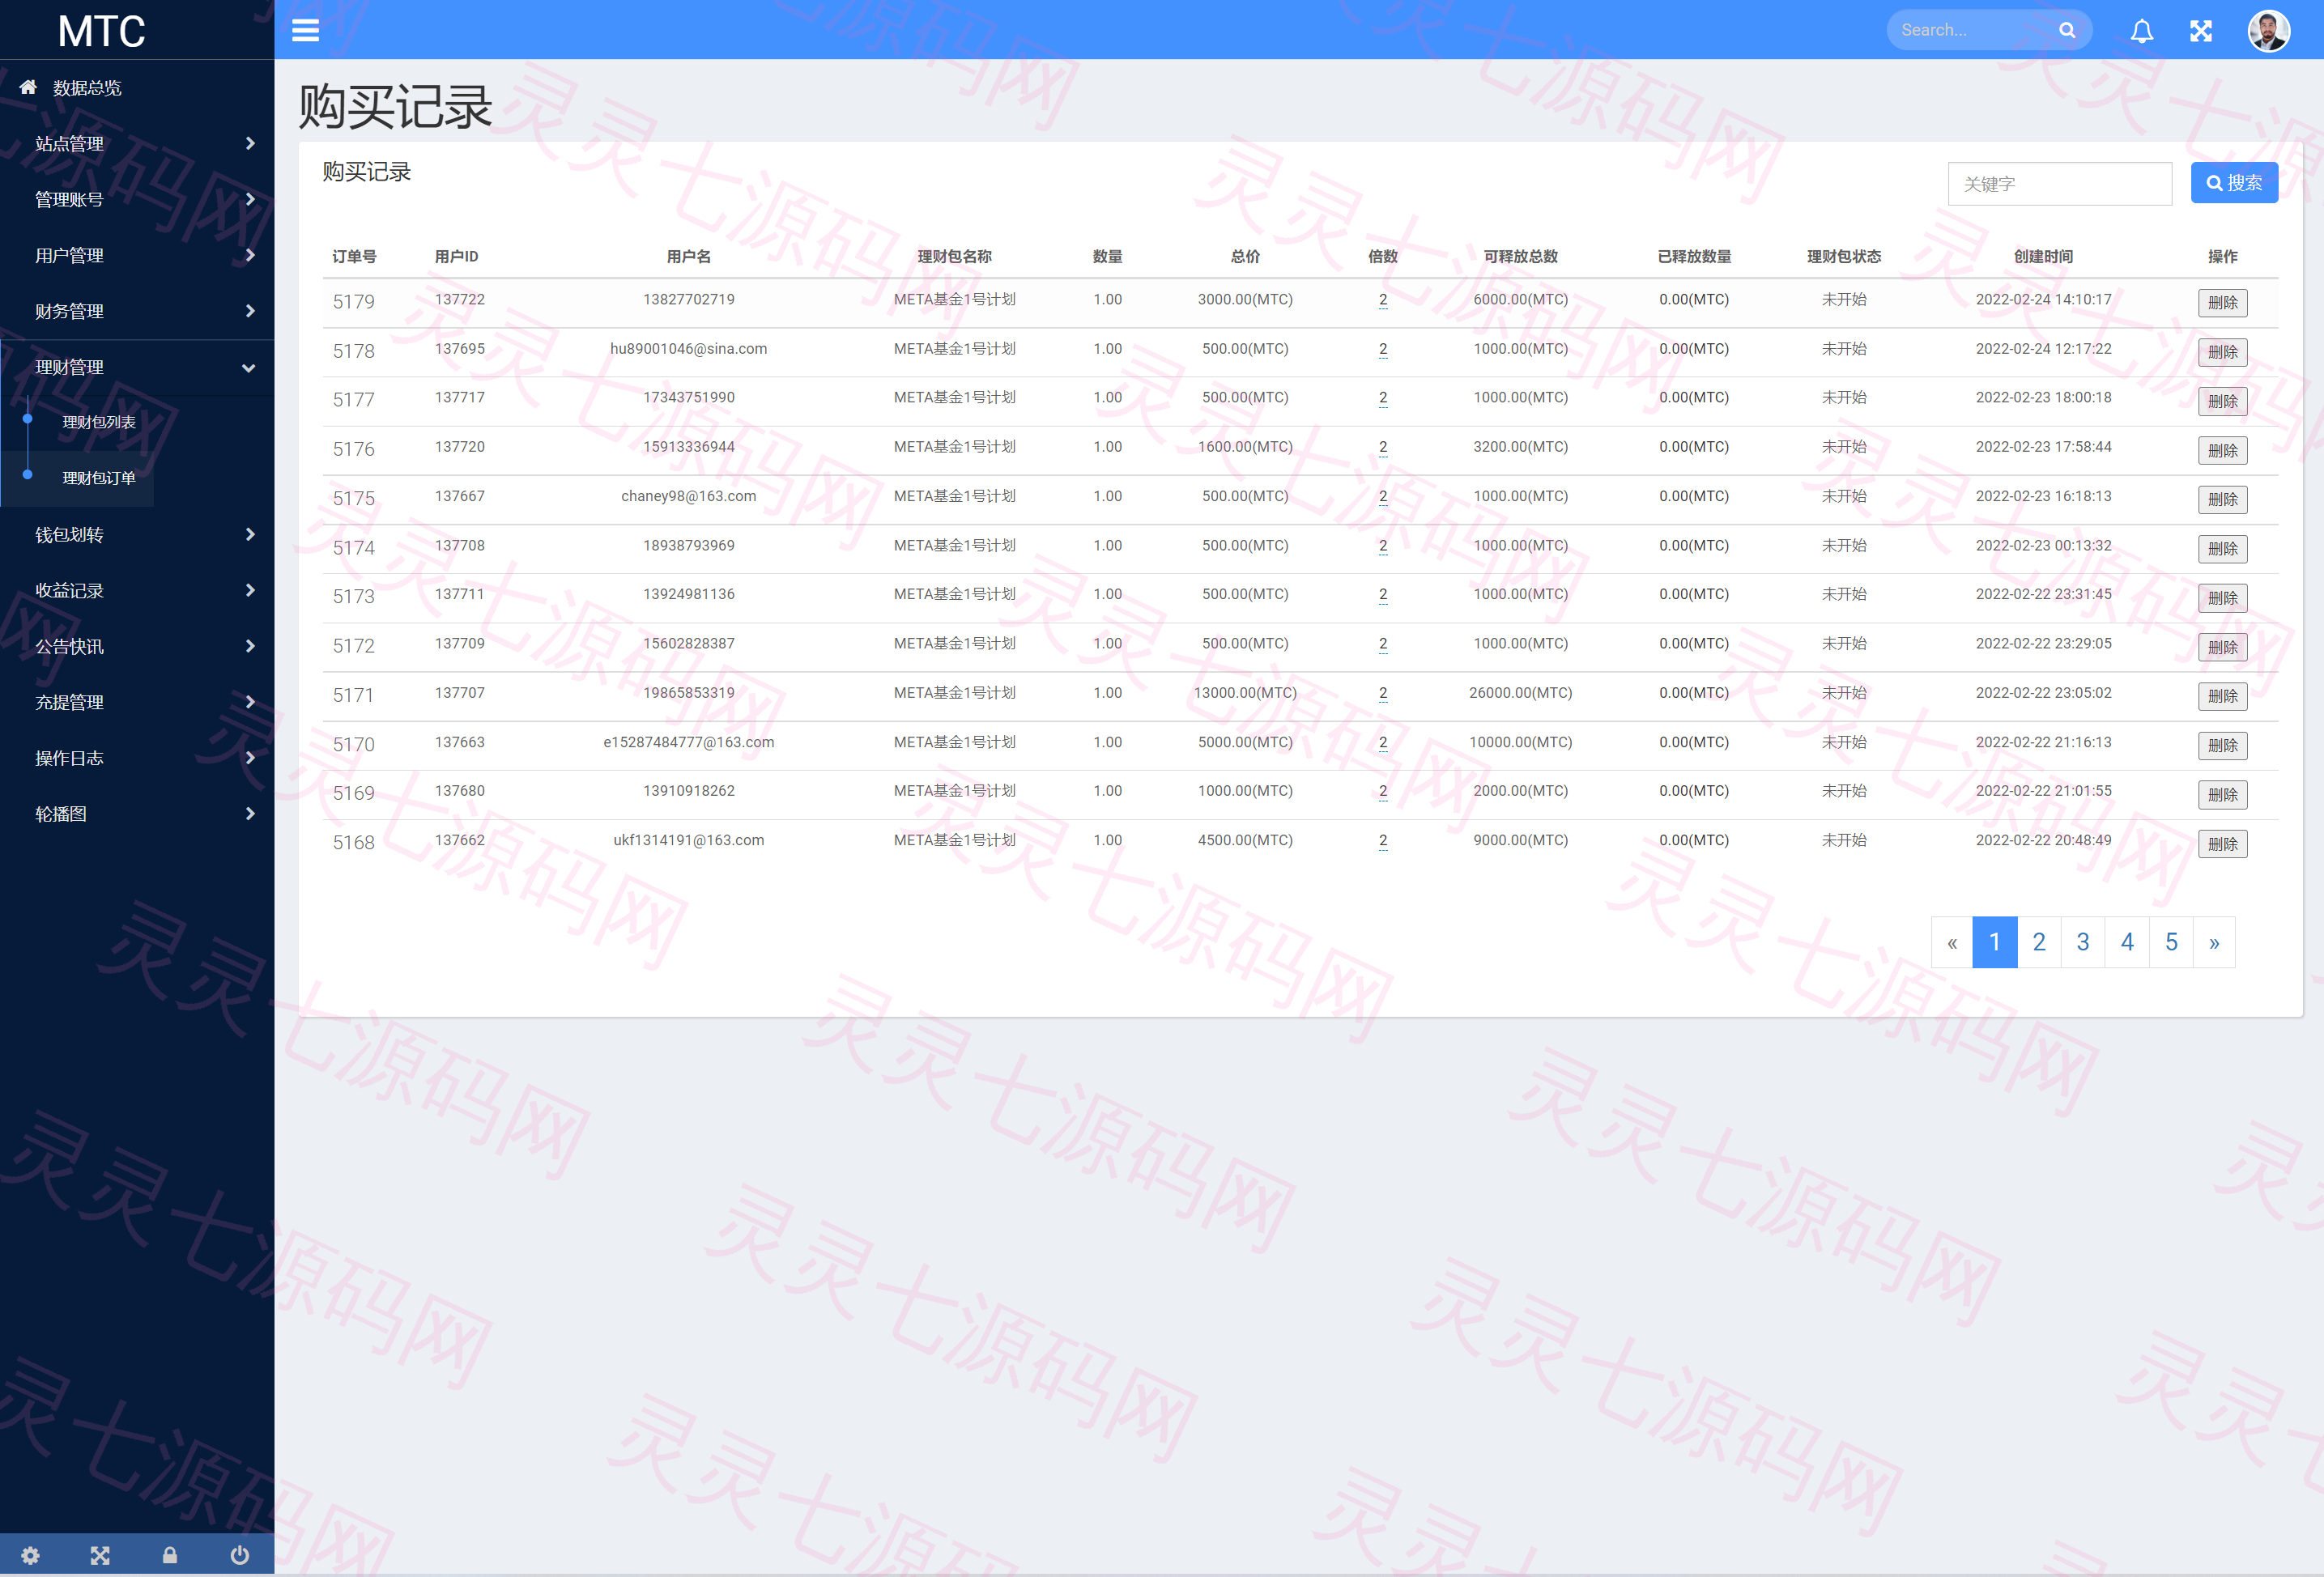Open 数据总览 home dashboard

[x=137, y=87]
